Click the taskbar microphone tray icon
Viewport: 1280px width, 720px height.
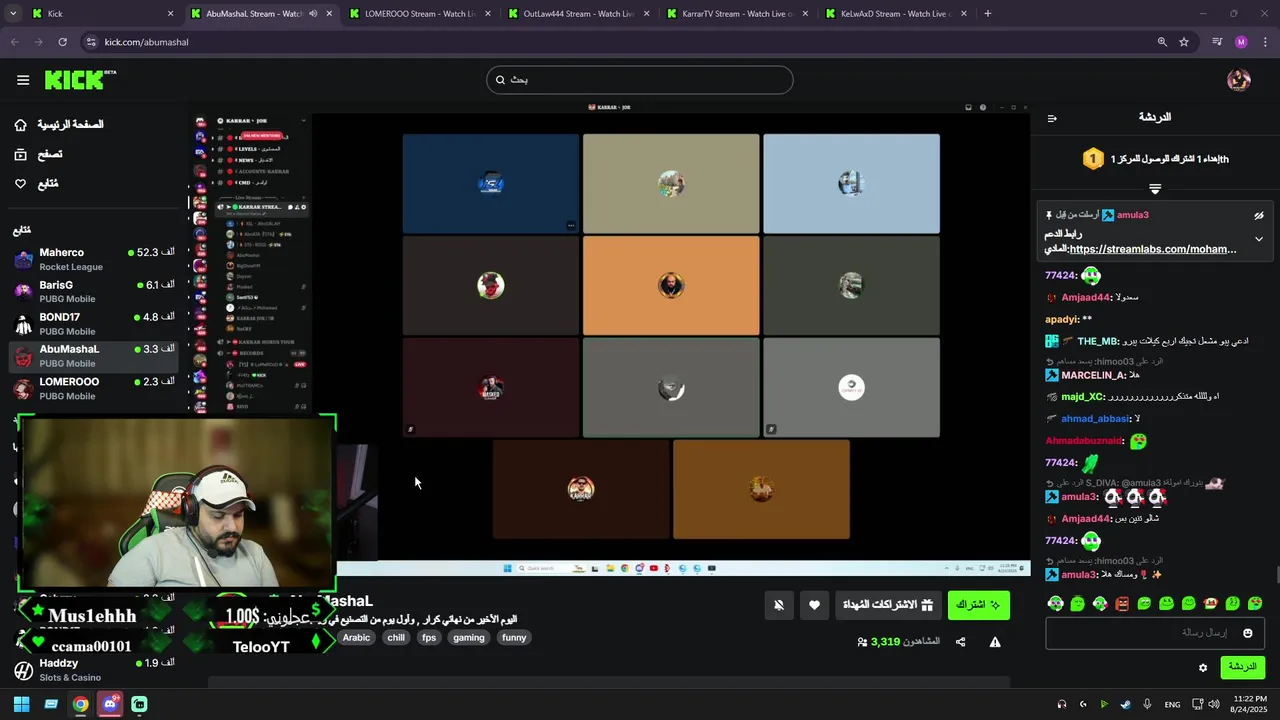[x=1147, y=704]
